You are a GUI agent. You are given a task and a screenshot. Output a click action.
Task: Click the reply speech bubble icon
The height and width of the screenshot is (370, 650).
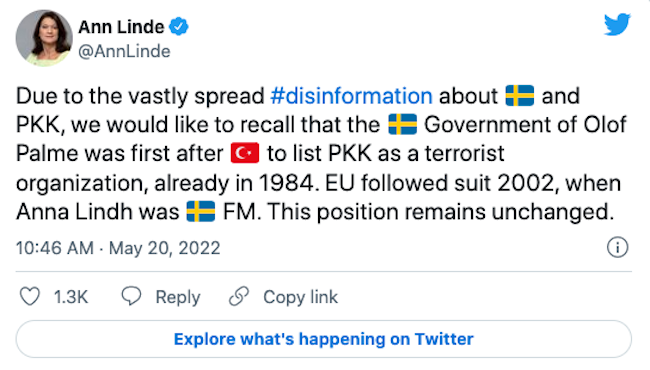click(x=131, y=296)
